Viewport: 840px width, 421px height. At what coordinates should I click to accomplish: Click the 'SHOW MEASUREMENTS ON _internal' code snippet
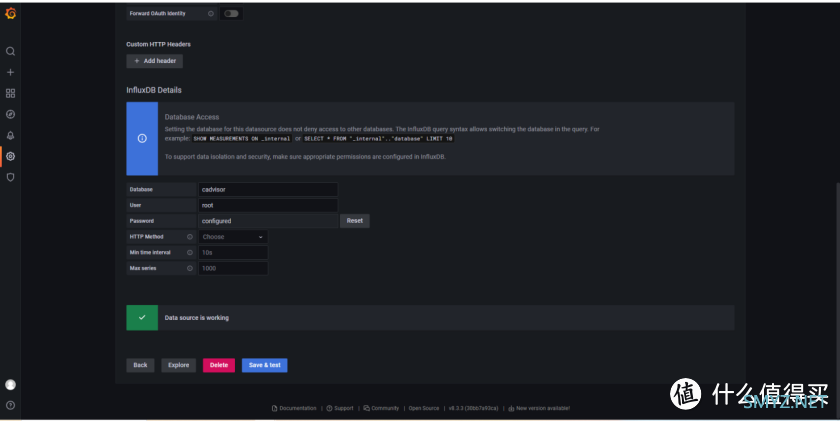click(242, 139)
